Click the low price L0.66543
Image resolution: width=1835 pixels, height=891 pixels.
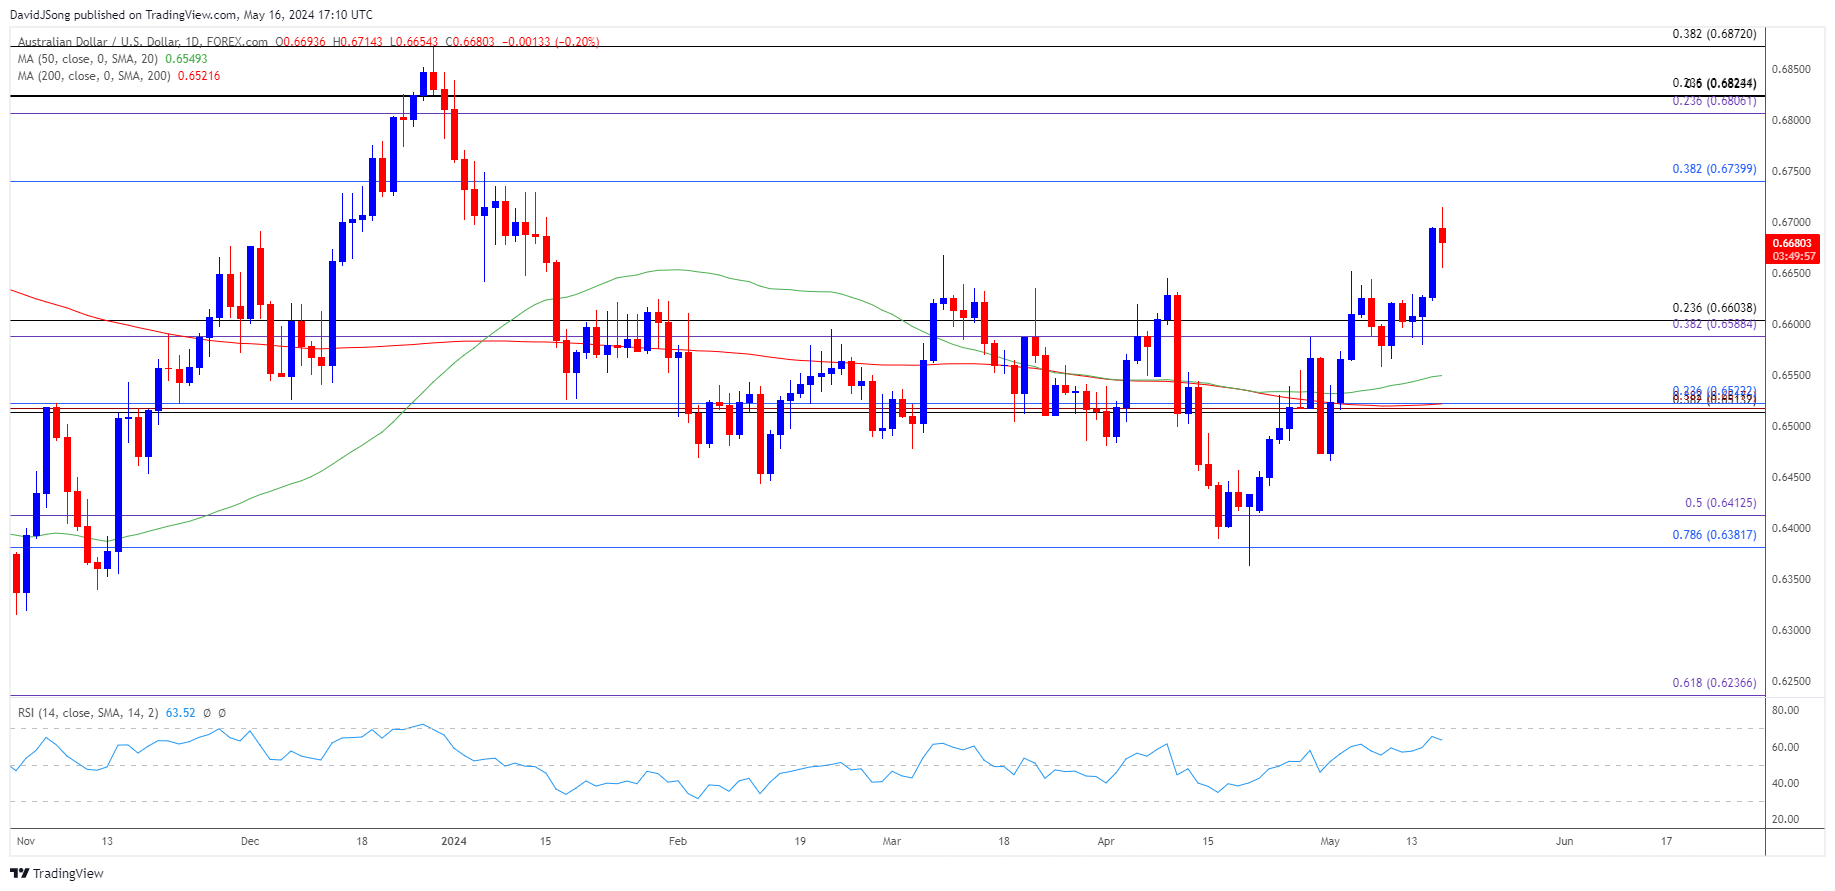tap(414, 42)
